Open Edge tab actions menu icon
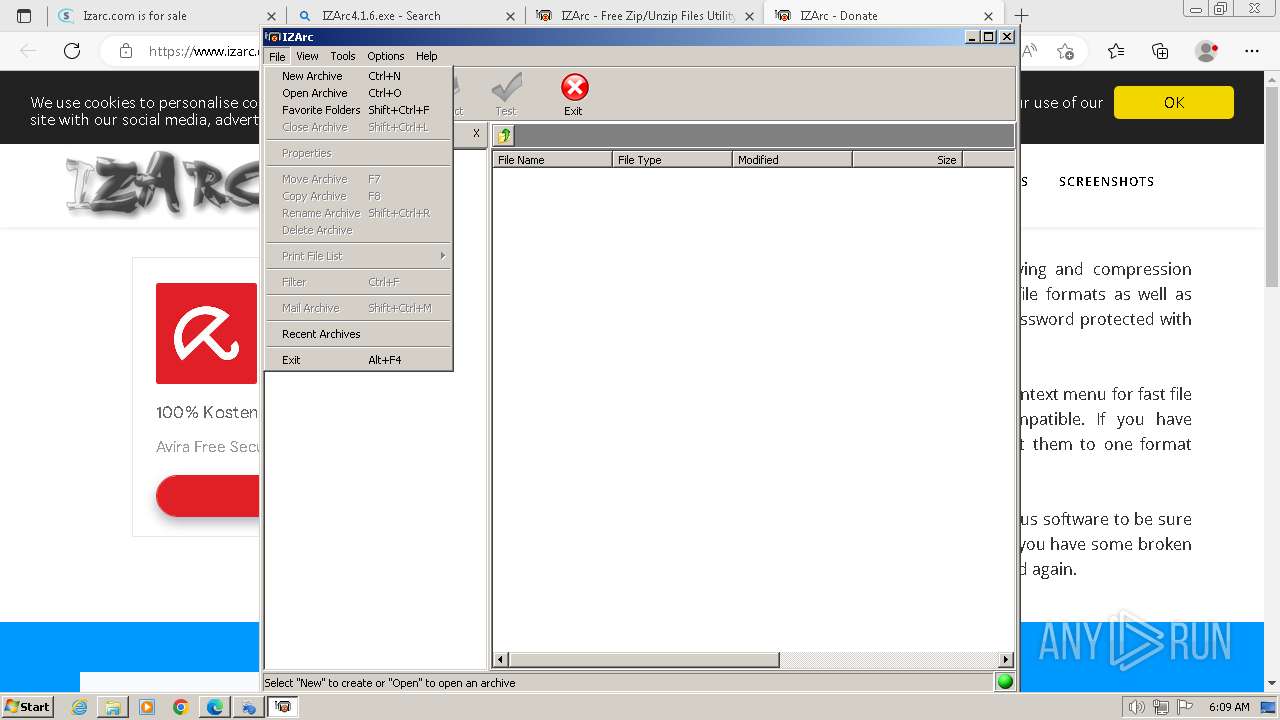 click(x=24, y=16)
